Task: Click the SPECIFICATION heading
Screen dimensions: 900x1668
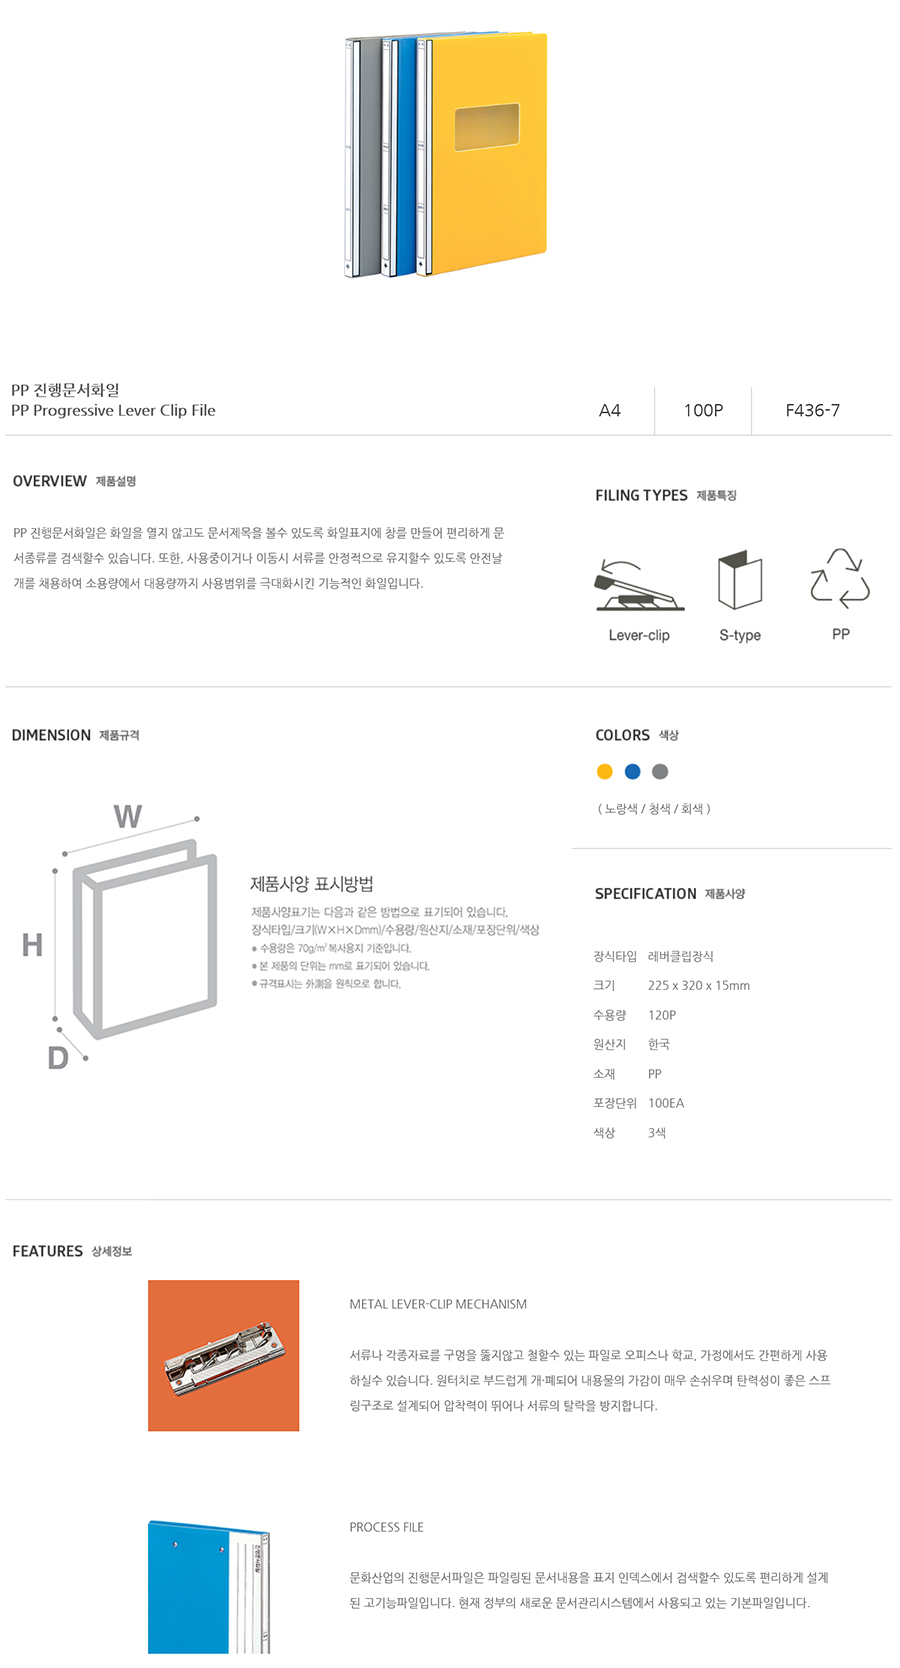Action: tap(645, 893)
